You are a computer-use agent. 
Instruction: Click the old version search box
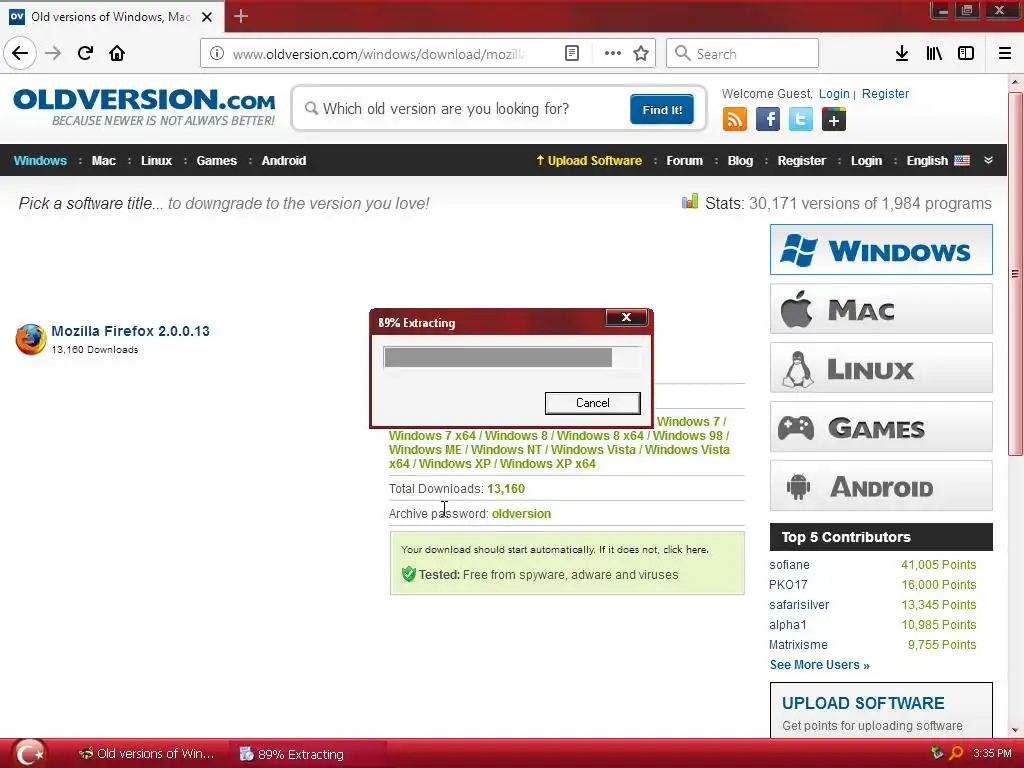click(462, 109)
